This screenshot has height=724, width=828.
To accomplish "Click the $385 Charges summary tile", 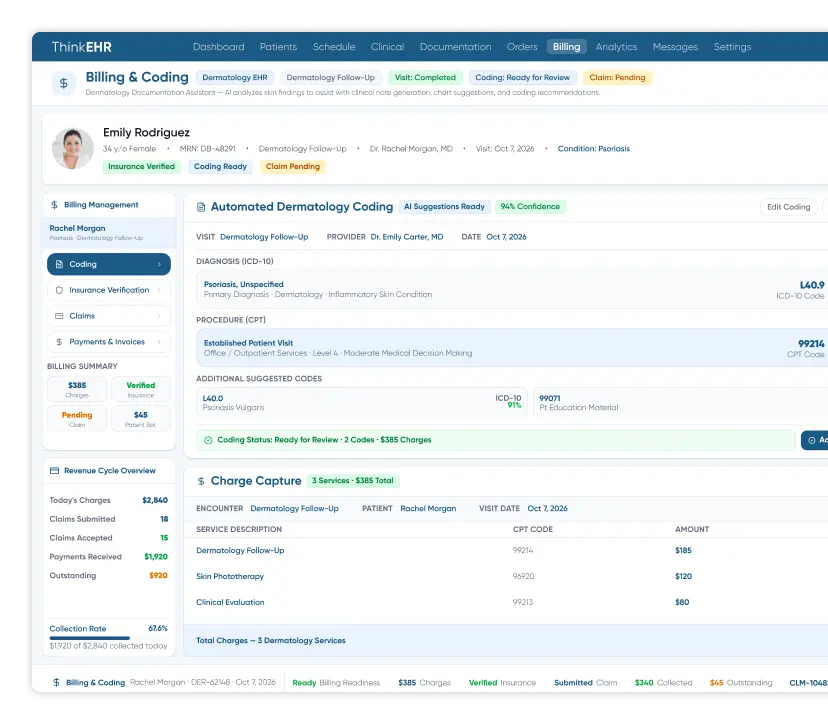I will coord(77,389).
